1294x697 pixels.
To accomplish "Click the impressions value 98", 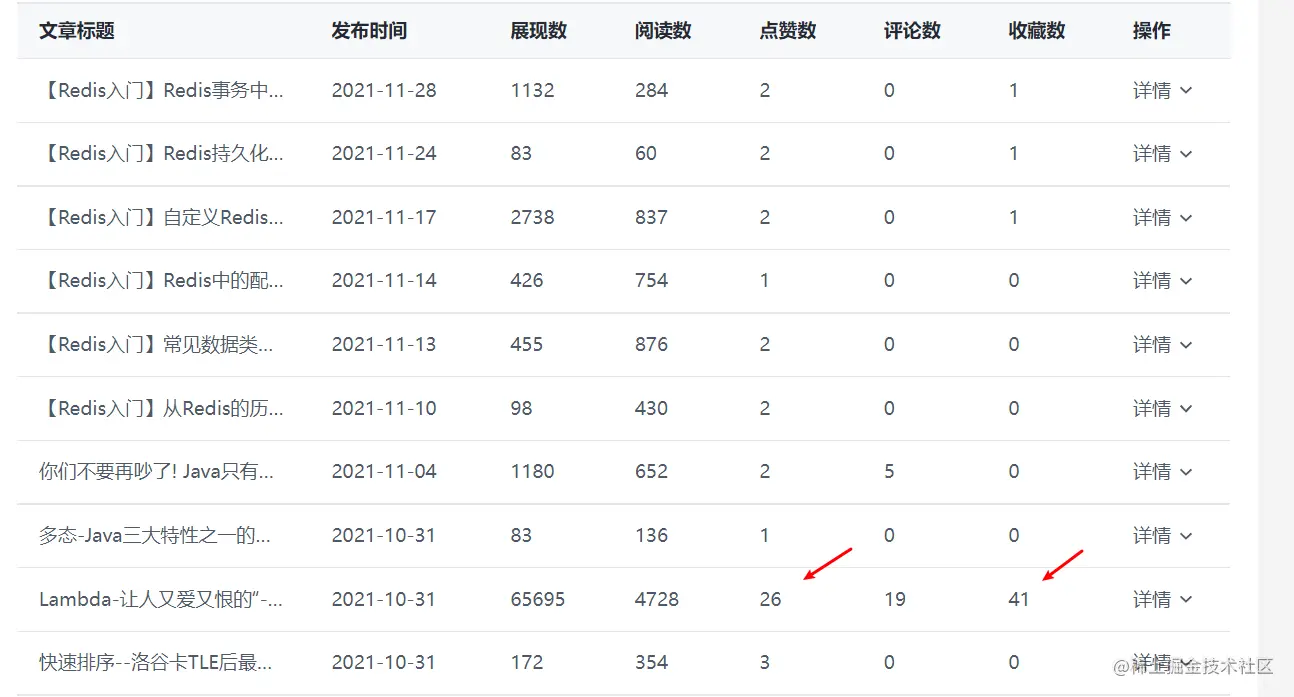I will pyautogui.click(x=521, y=408).
